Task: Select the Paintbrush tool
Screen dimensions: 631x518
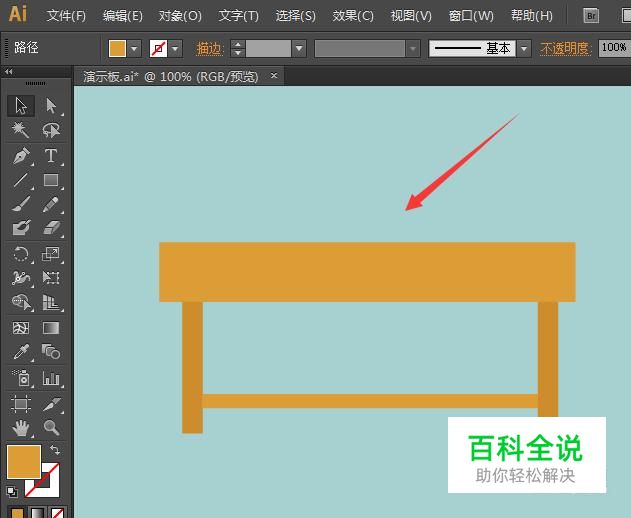Action: [21, 204]
